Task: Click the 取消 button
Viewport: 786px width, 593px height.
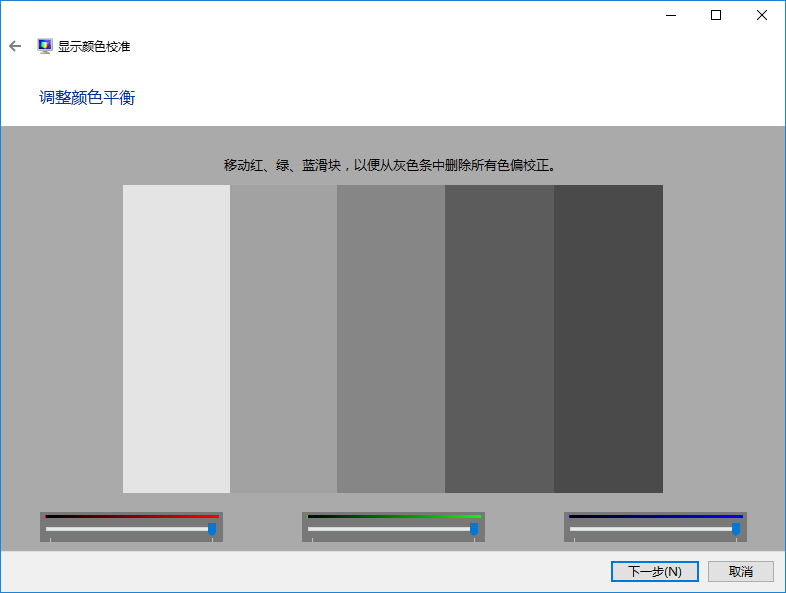Action: click(741, 571)
